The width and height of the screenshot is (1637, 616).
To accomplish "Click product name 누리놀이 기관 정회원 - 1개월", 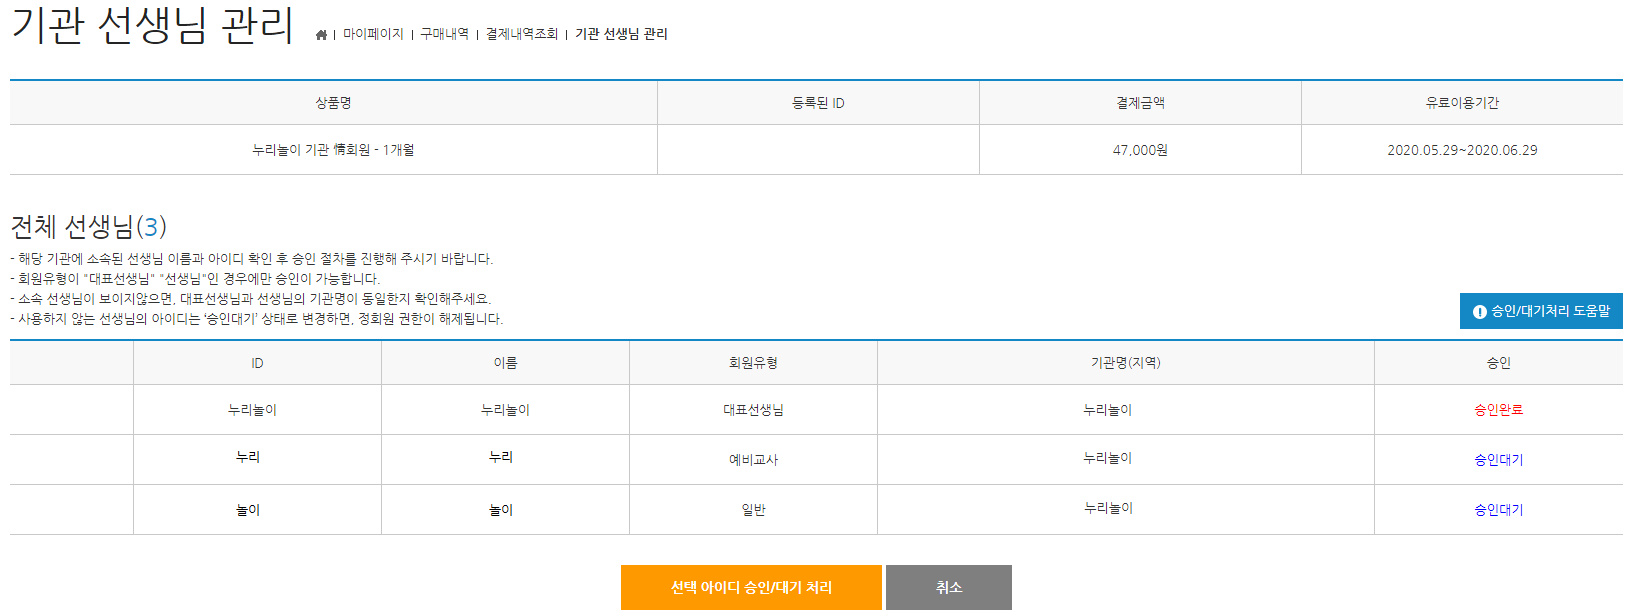I will coord(333,150).
